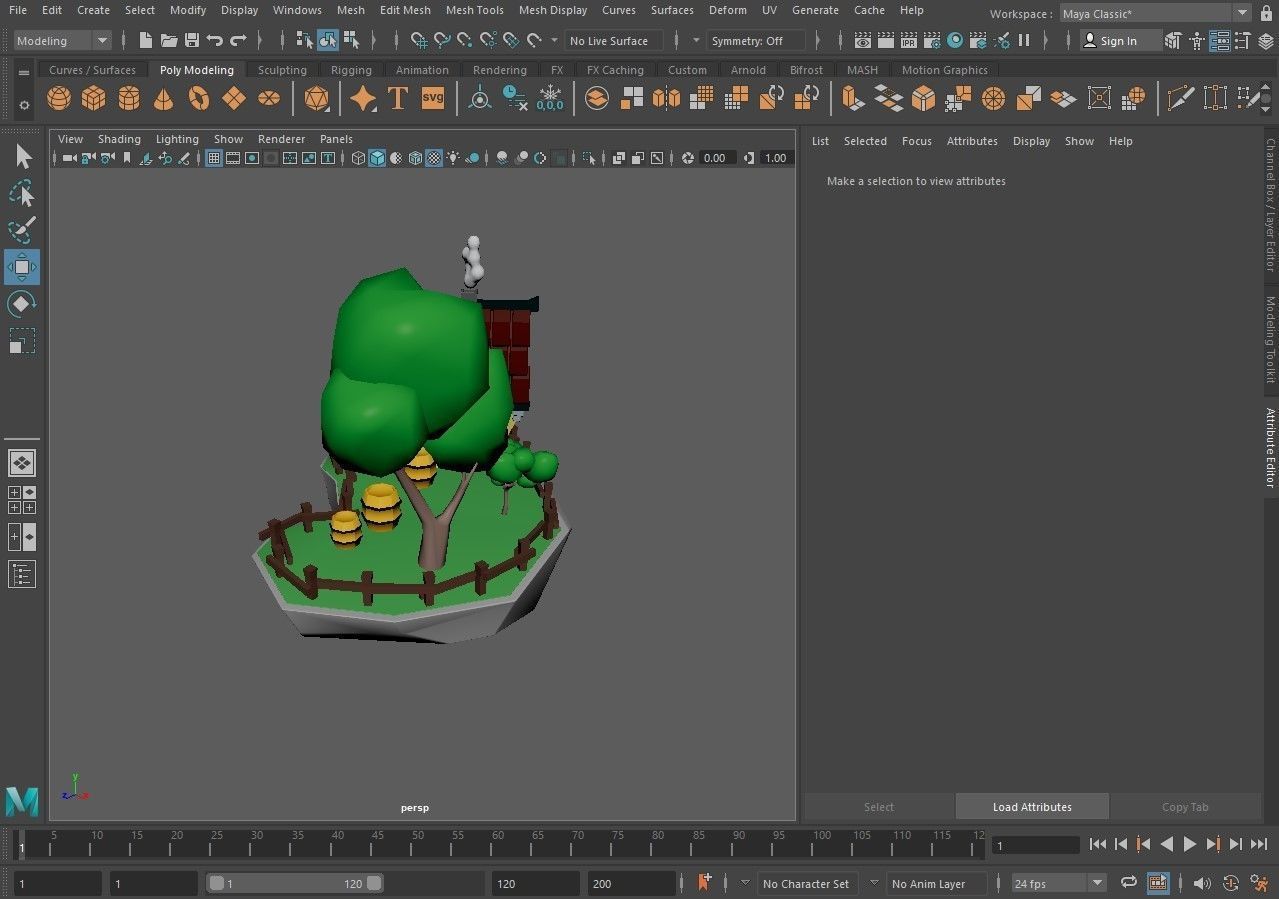Open the Modeling Toolkit side tab
Screen dimensions: 1279x899
coord(1270,339)
